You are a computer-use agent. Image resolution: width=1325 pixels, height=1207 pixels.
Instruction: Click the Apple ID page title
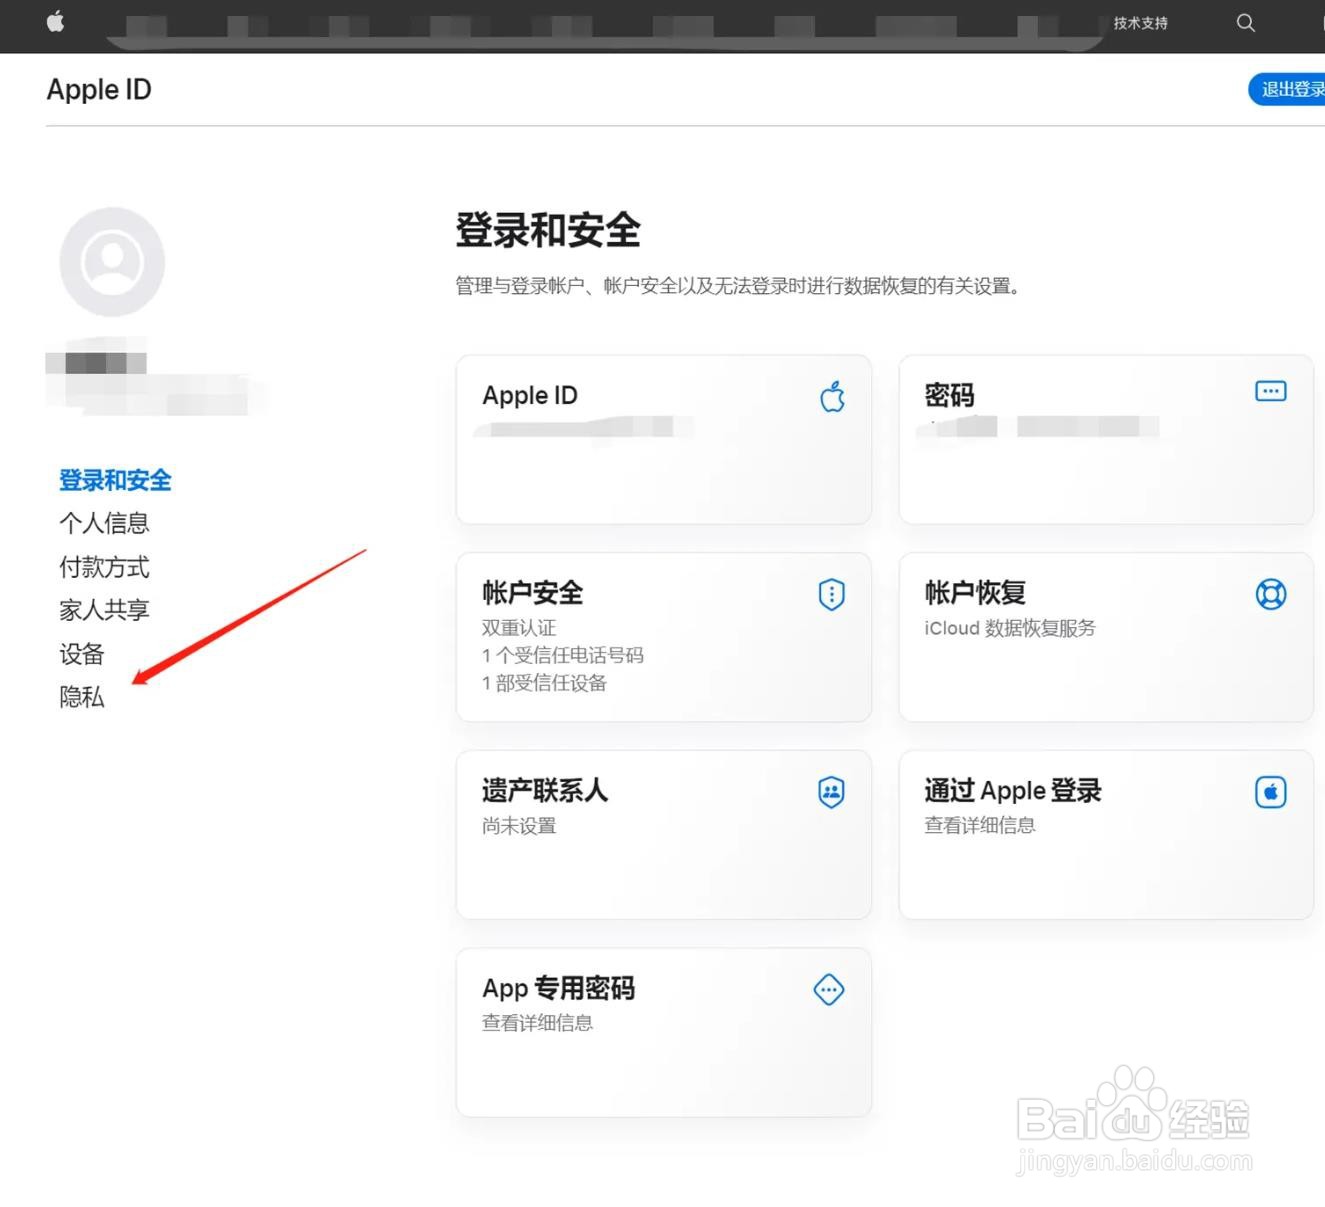(x=99, y=89)
